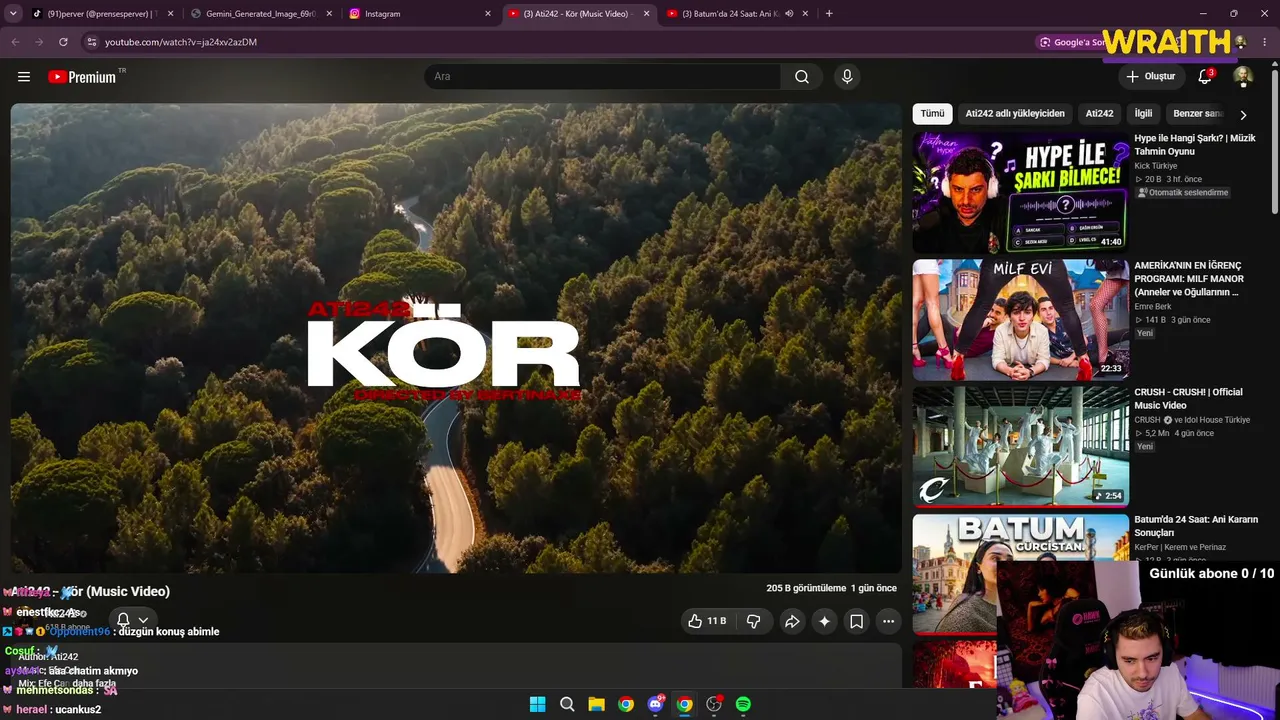The height and width of the screenshot is (720, 1280).
Task: Open more actions menu under the video
Action: pos(888,621)
